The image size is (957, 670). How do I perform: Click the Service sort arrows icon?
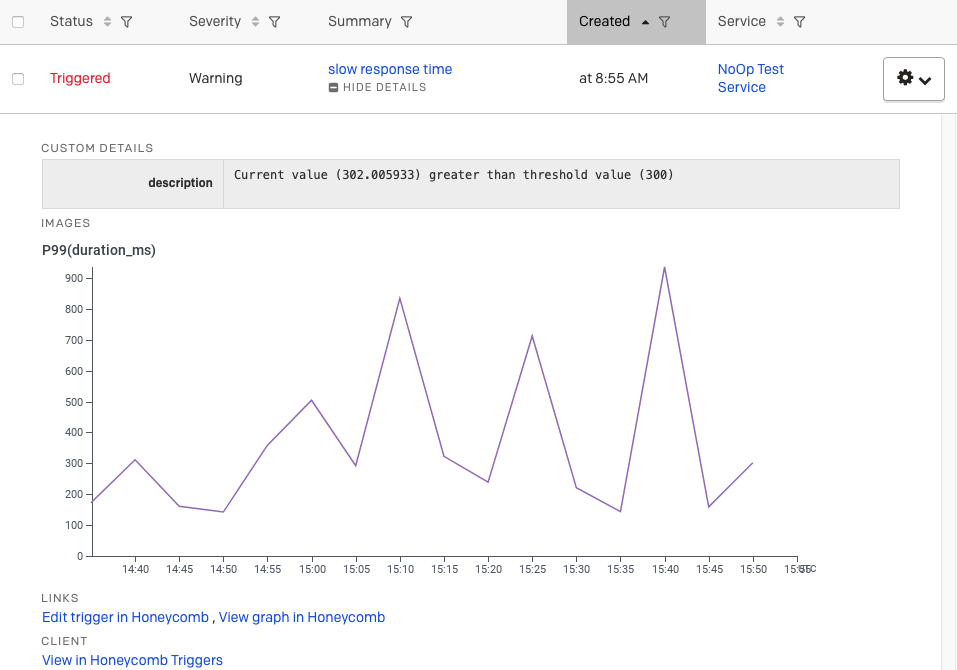pyautogui.click(x=779, y=20)
